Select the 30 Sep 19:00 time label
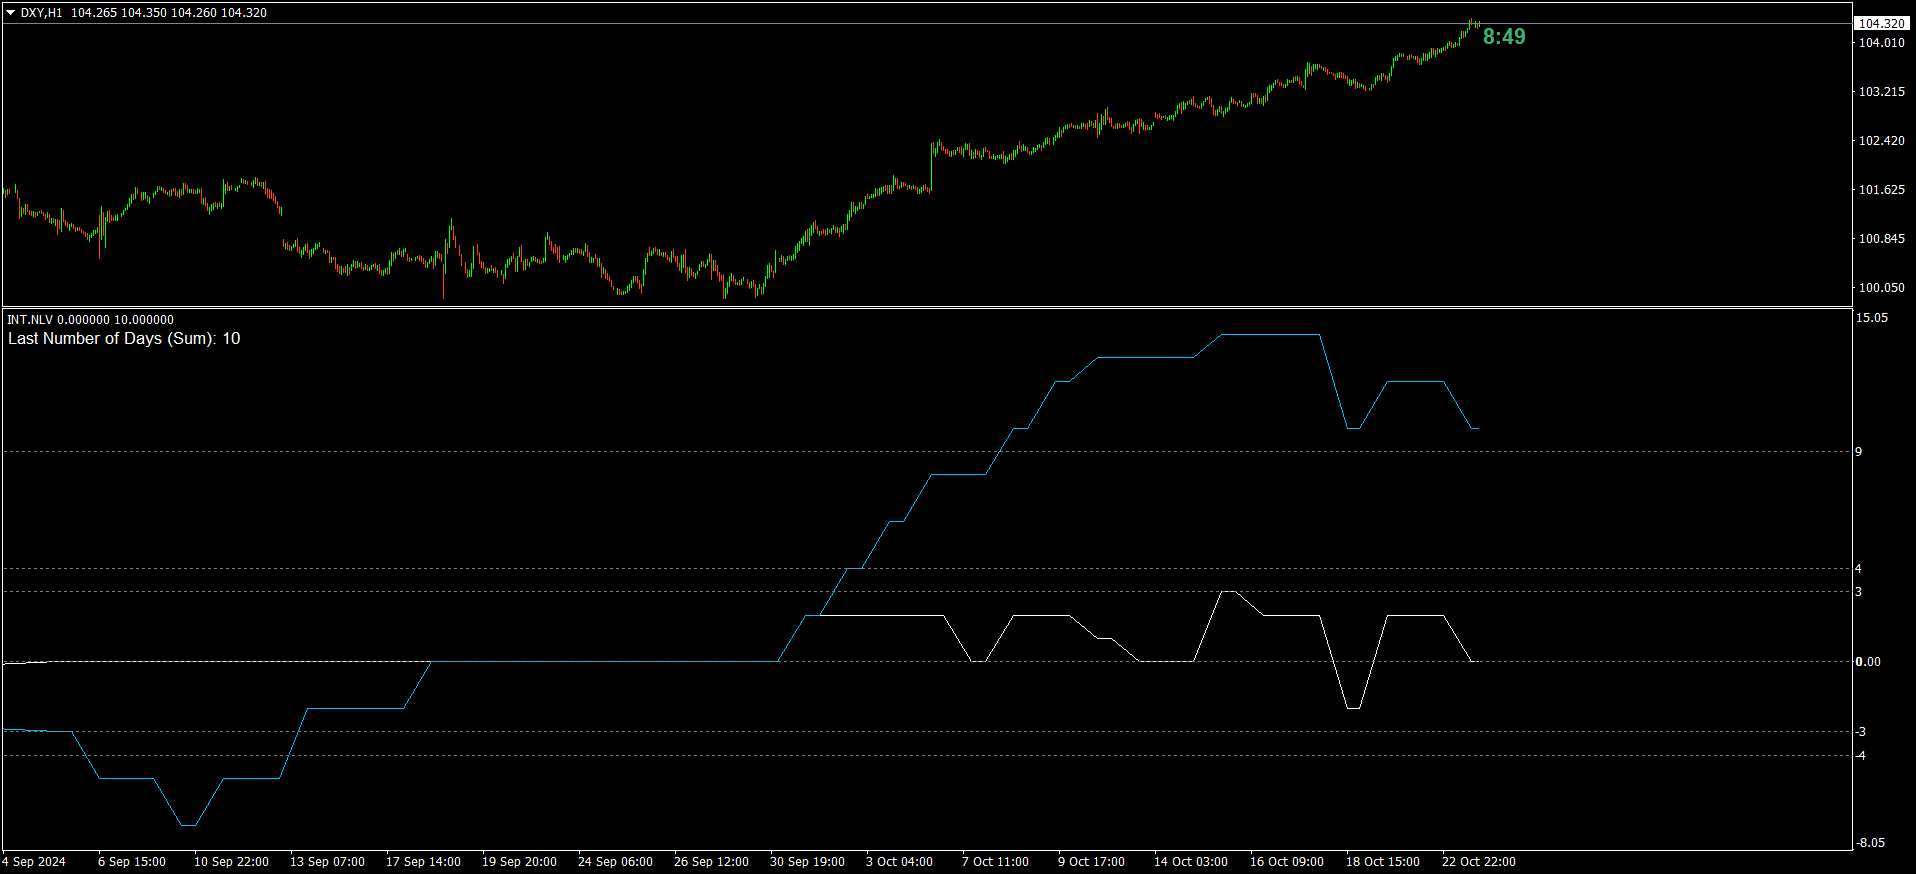 807,862
